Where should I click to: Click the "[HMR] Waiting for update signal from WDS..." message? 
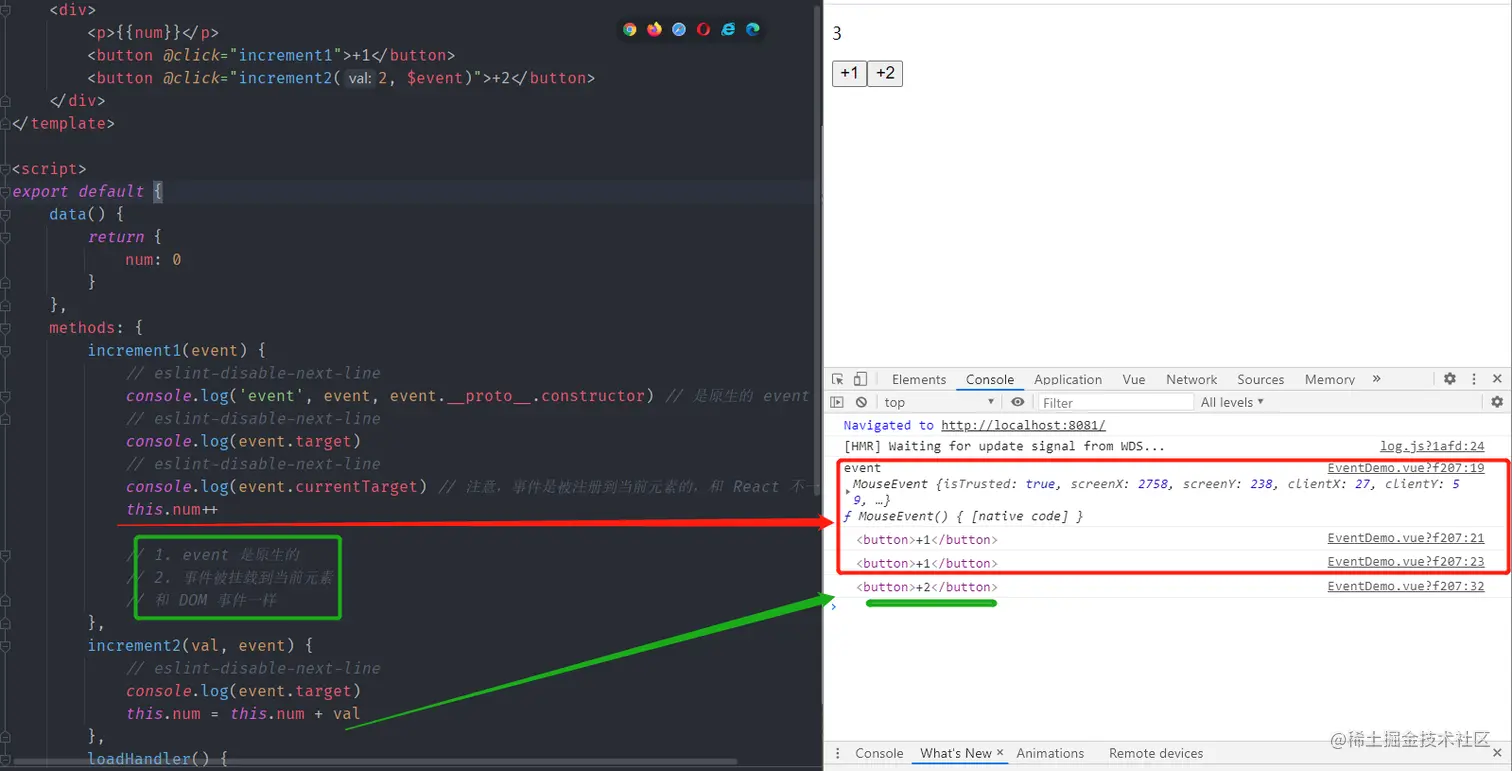[1004, 446]
